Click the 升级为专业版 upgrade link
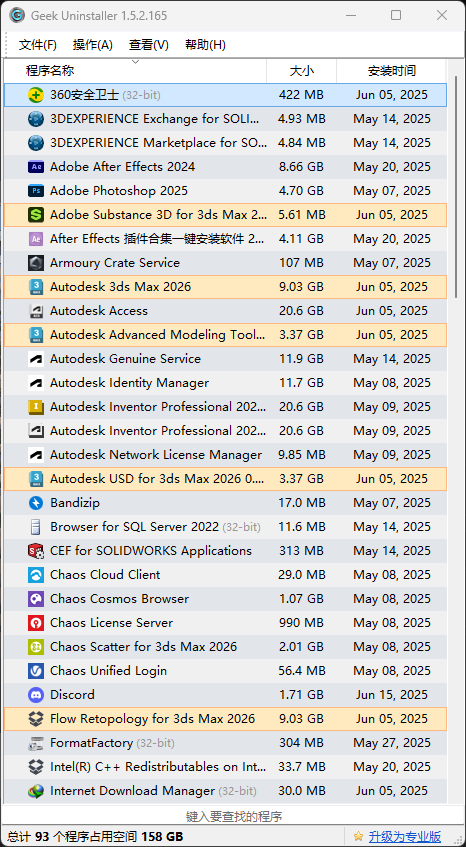 point(405,836)
